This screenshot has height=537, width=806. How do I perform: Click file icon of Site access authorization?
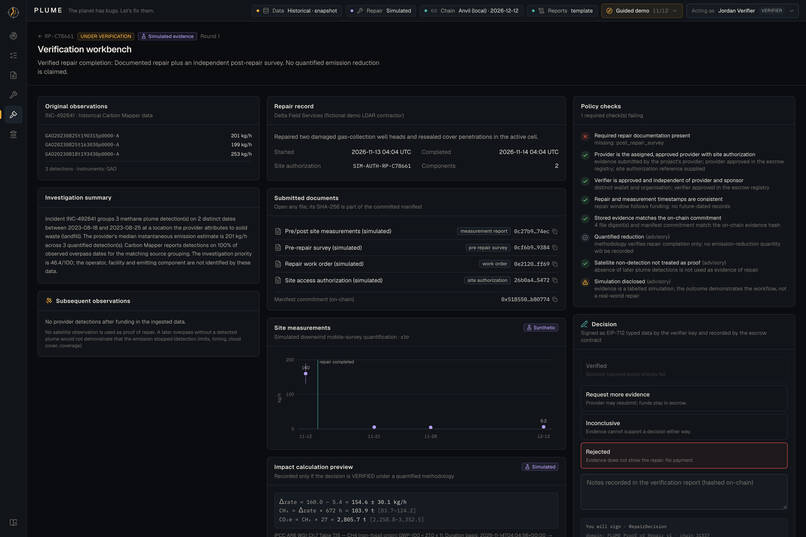[x=278, y=281]
